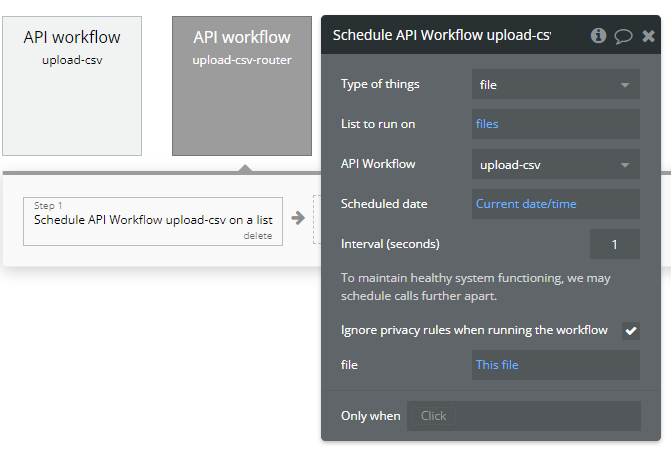The height and width of the screenshot is (452, 671).
Task: Open the comment bubble icon
Action: click(x=623, y=36)
